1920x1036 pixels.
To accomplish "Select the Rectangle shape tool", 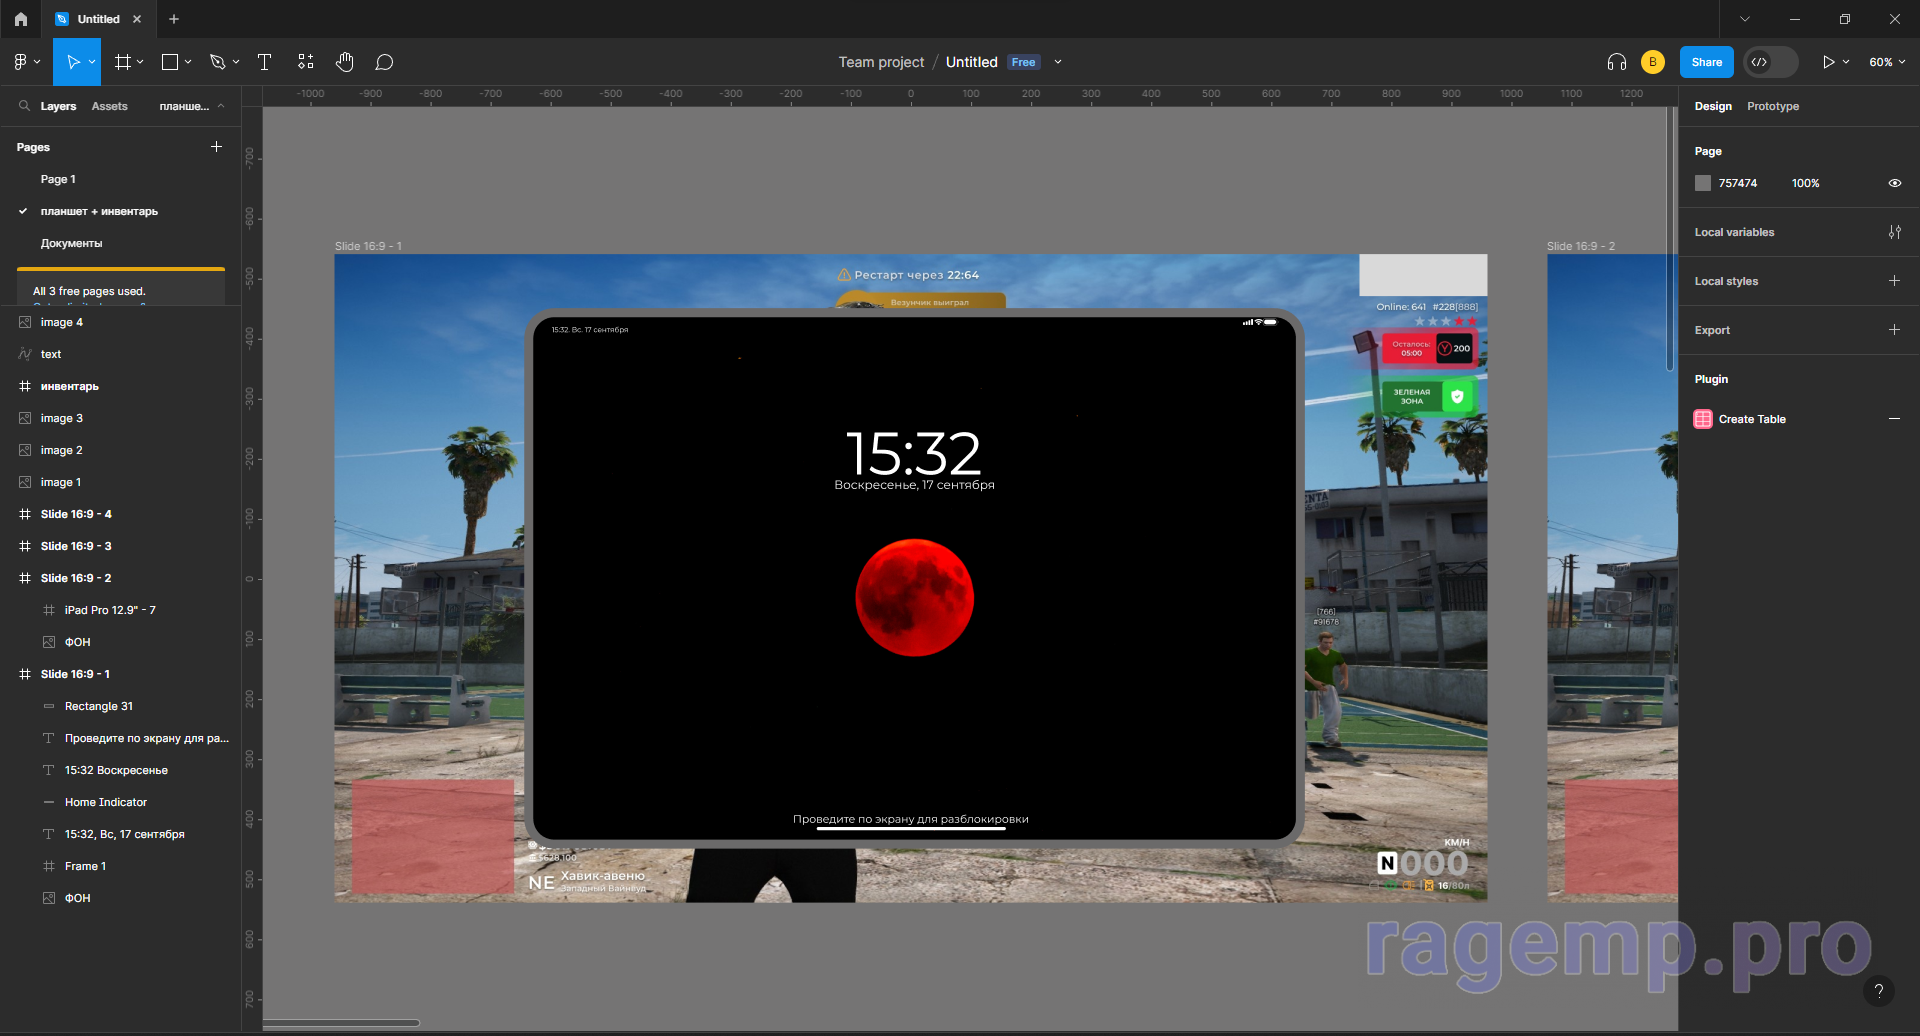I will click(x=170, y=62).
